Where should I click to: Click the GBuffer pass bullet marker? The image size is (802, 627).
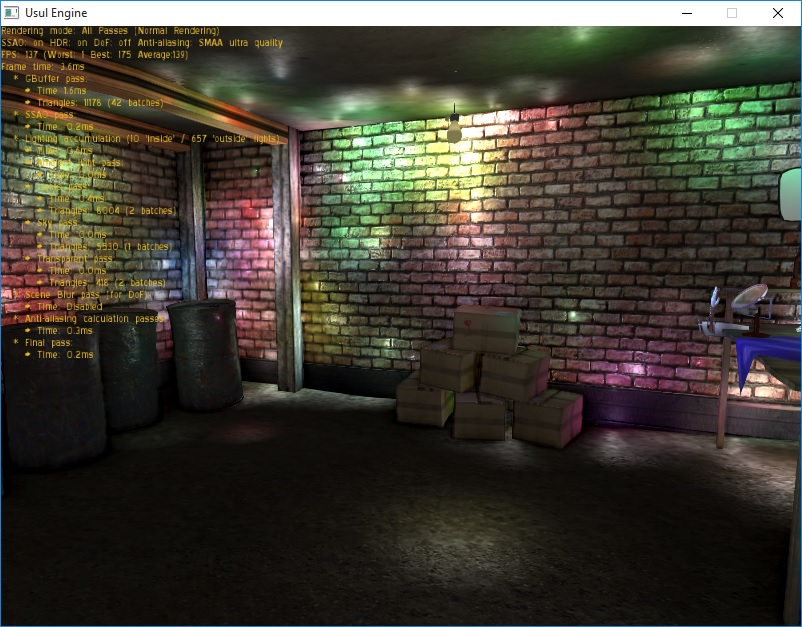coord(17,80)
